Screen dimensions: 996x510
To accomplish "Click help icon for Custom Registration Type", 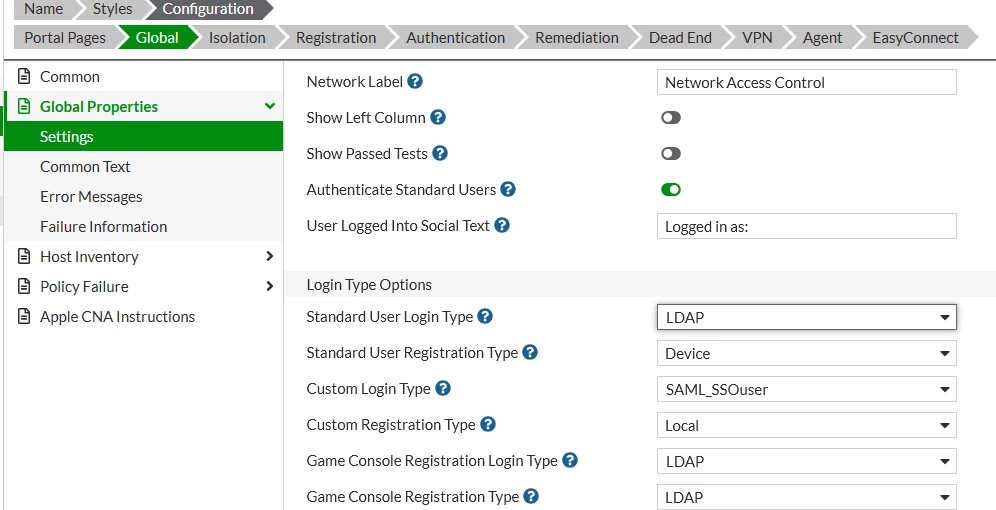I will (487, 424).
